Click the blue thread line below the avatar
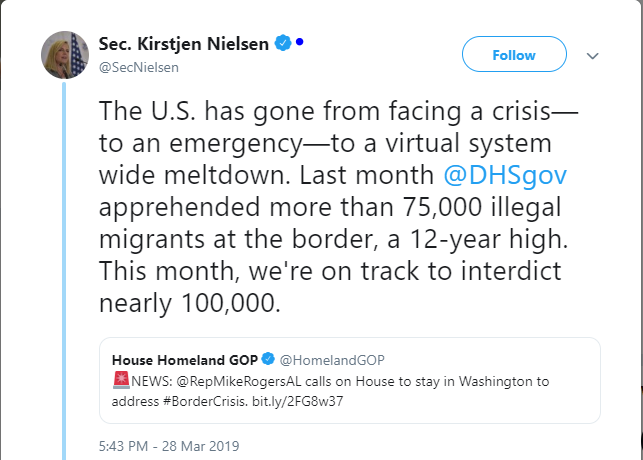Screen dimensions: 643x460 coord(64,271)
